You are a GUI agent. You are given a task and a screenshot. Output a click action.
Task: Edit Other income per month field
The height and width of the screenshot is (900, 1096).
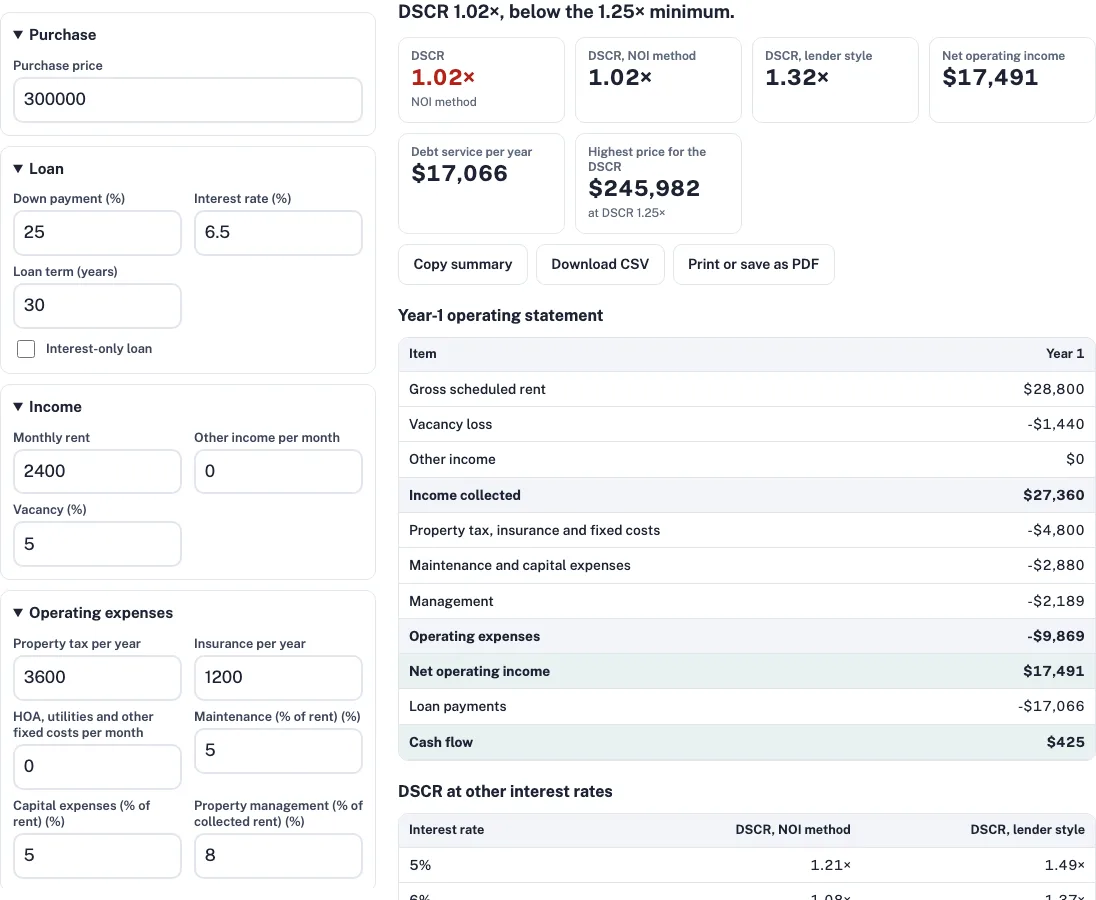tap(278, 471)
